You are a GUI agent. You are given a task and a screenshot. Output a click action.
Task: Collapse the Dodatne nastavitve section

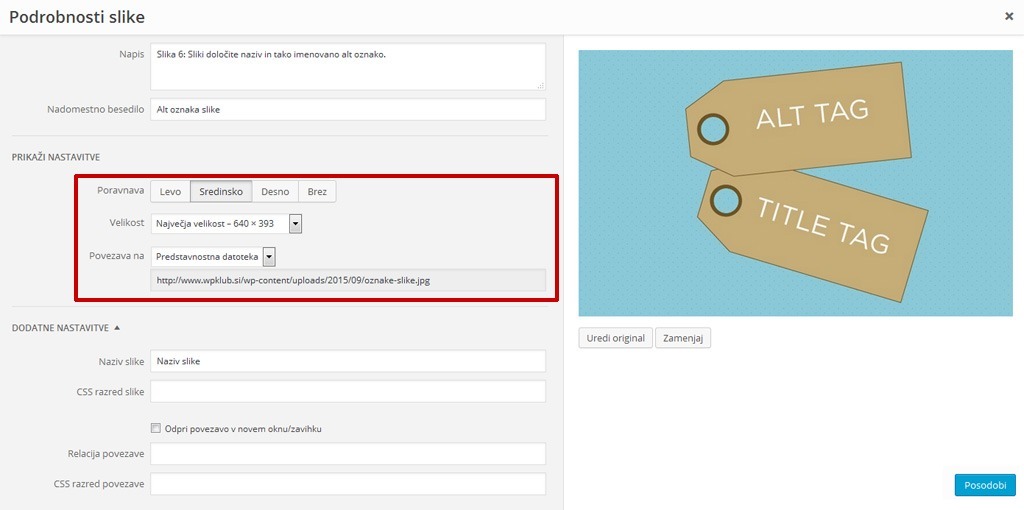[x=66, y=327]
